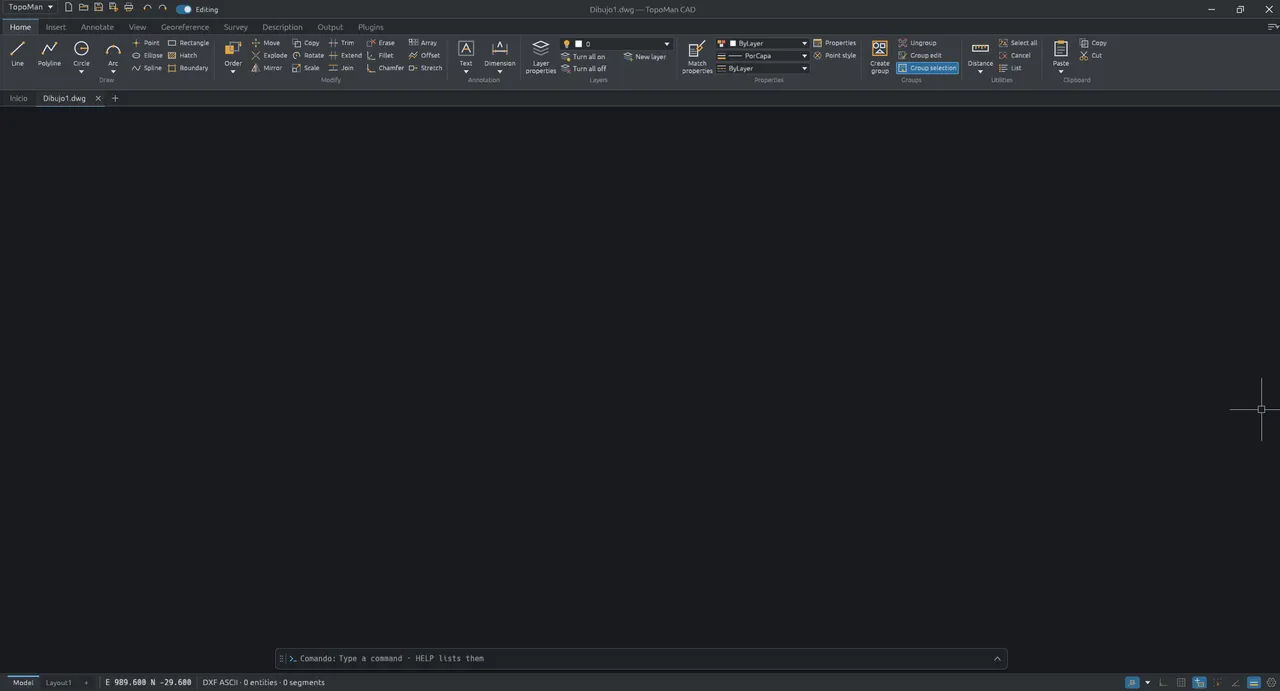Expand the Paste dropdown
Viewport: 1280px width, 691px height.
point(1061,72)
